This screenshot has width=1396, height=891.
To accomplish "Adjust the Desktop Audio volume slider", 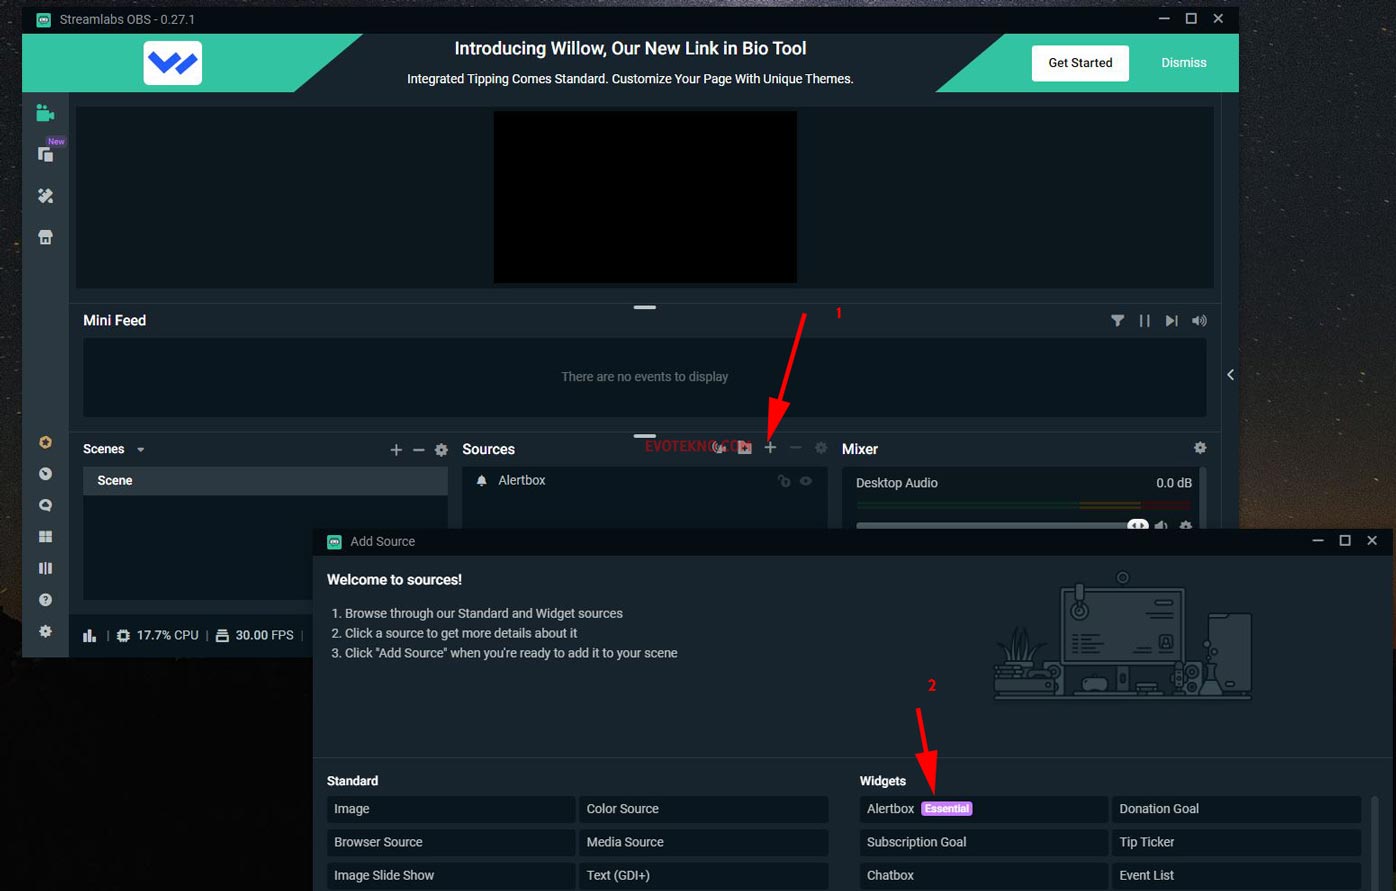I will pos(1001,525).
